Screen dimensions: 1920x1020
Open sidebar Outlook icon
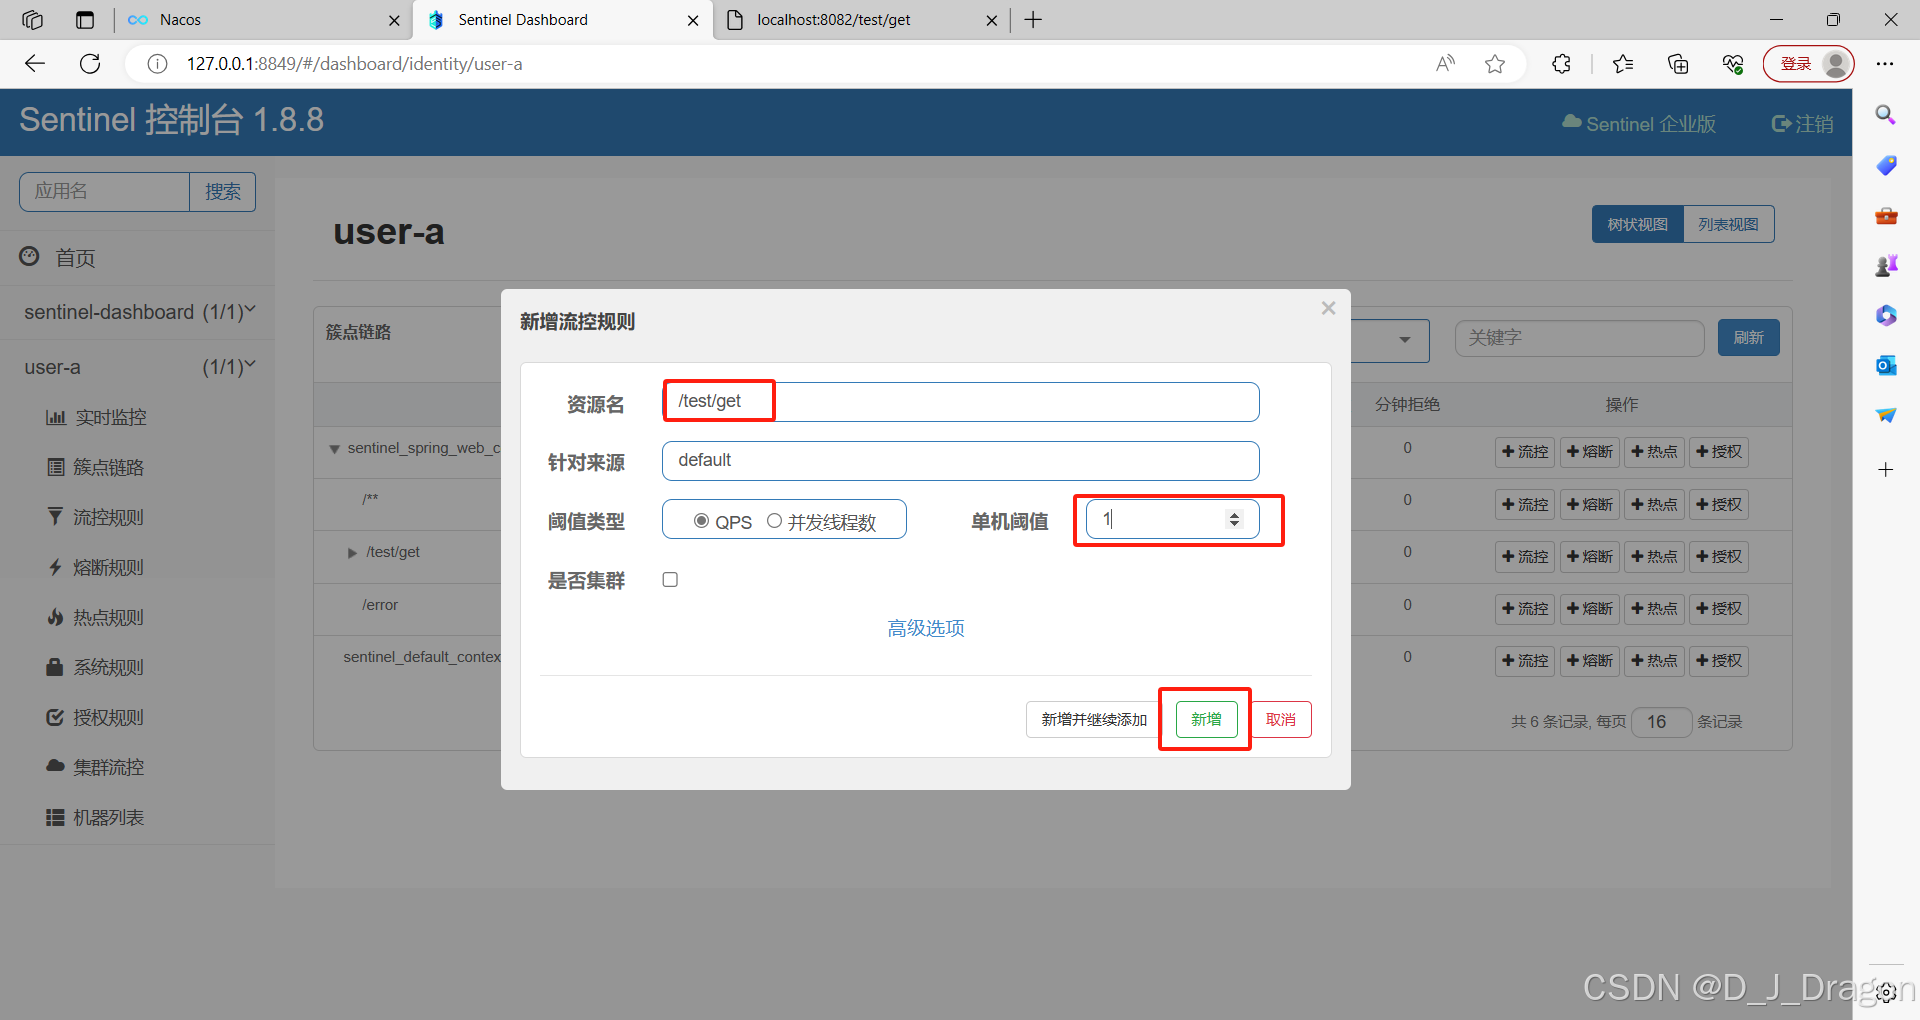[x=1886, y=365]
